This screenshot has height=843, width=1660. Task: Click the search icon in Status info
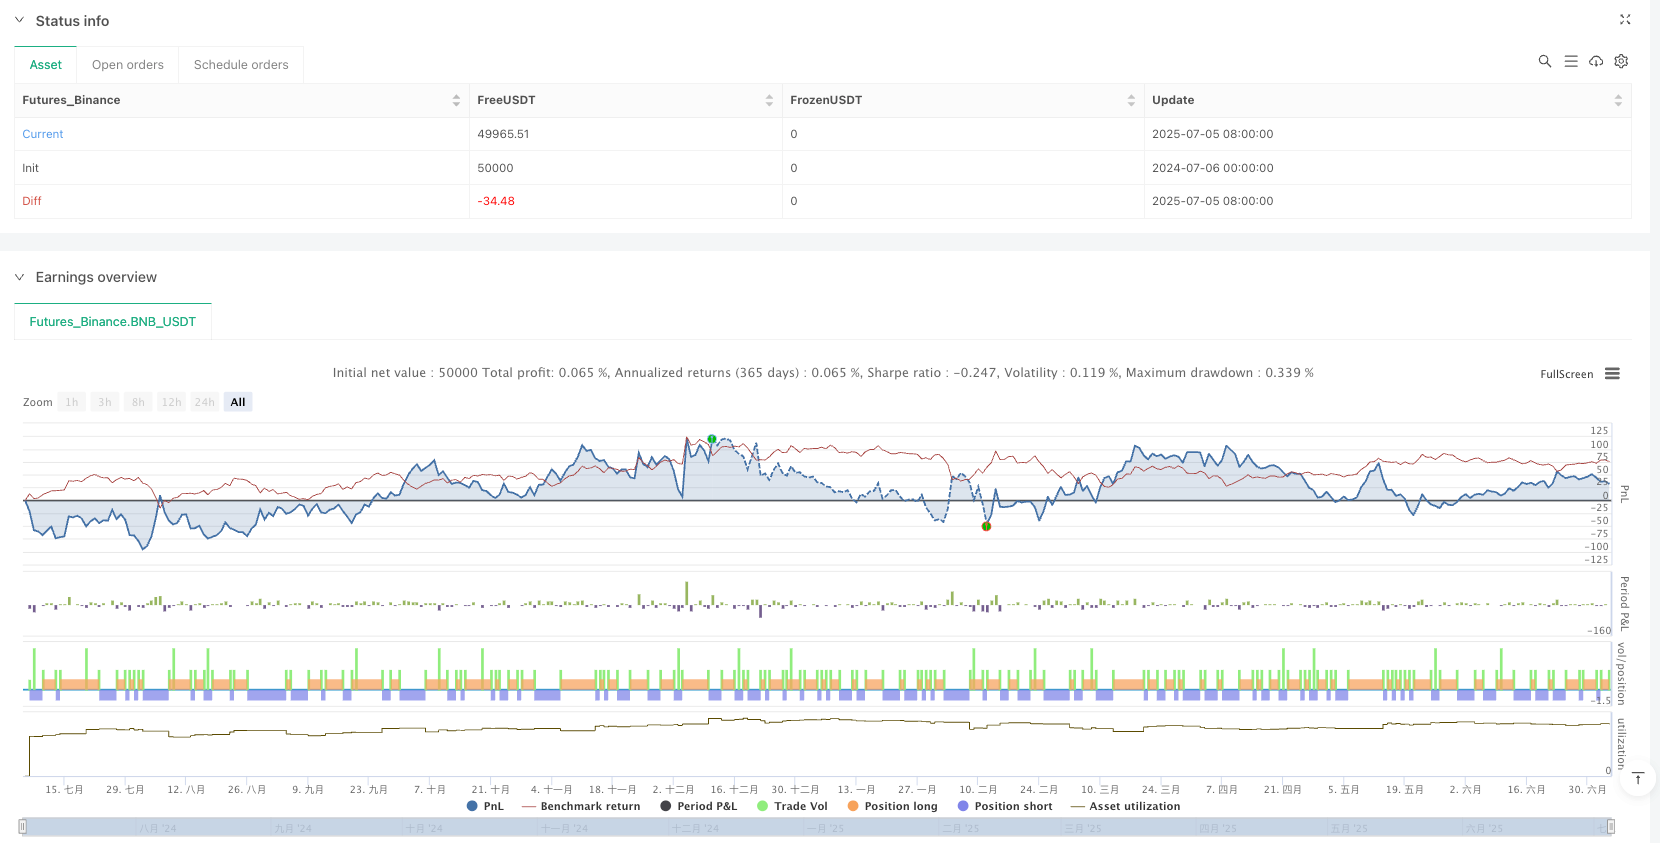pyautogui.click(x=1544, y=62)
